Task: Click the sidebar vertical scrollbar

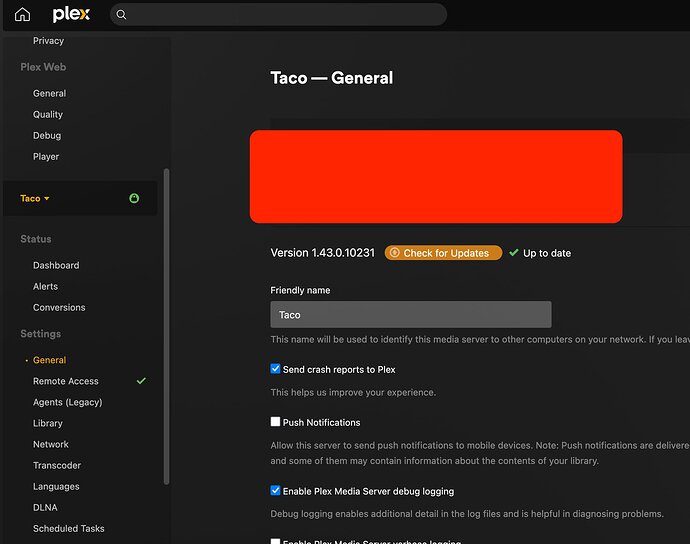Action: point(166,326)
